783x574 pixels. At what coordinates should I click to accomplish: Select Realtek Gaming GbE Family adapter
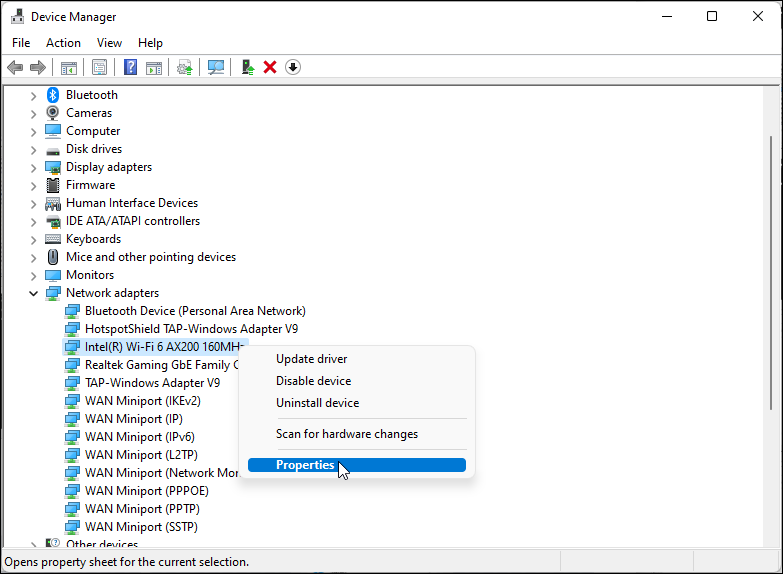click(161, 365)
